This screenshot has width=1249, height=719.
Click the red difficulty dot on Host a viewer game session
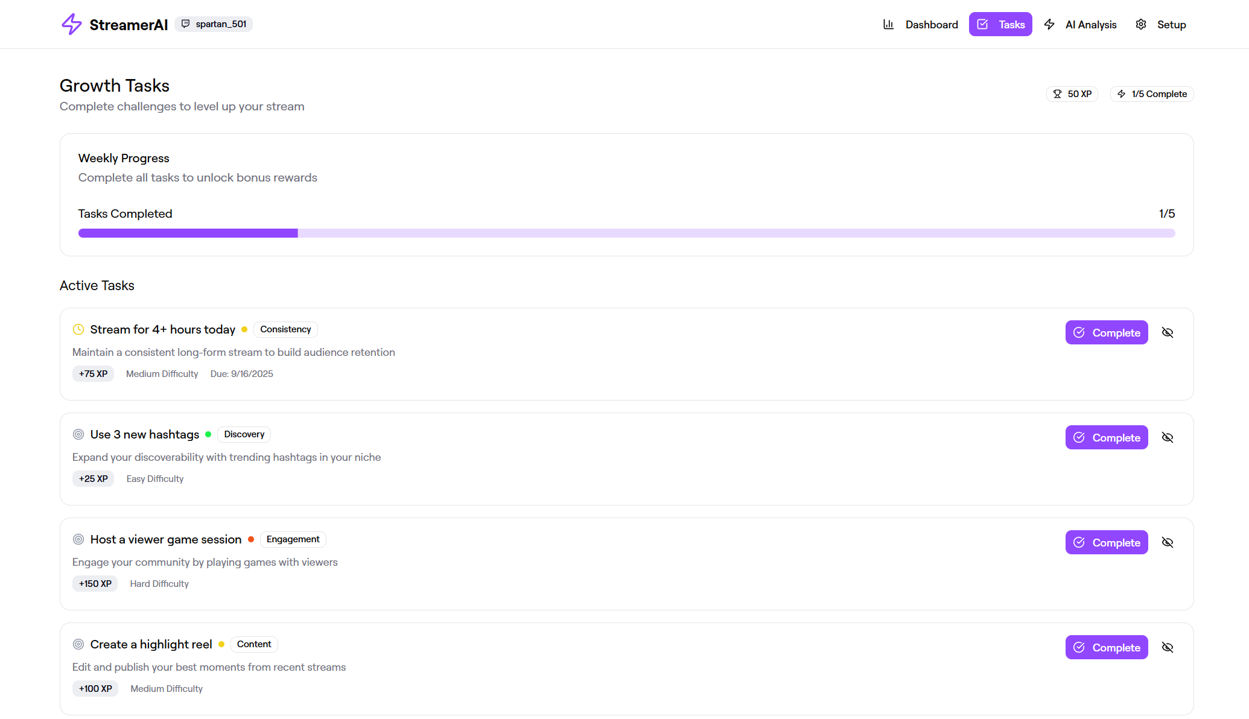[x=251, y=539]
